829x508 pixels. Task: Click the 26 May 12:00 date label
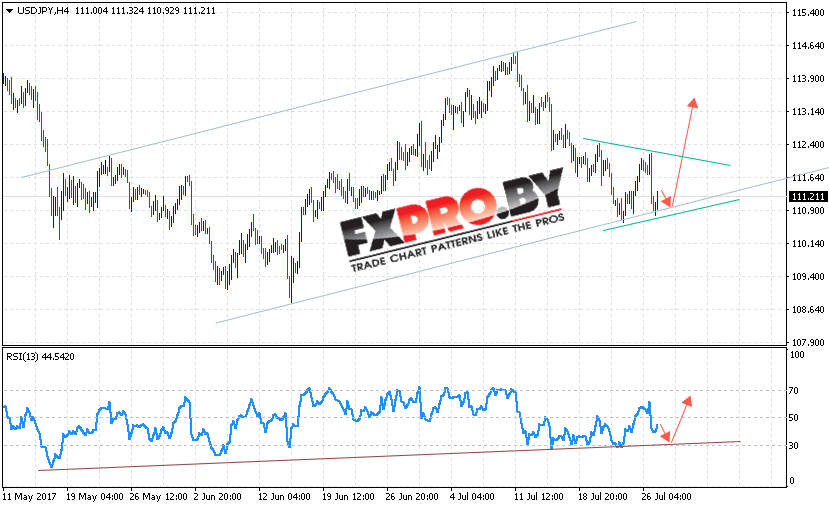tap(159, 497)
